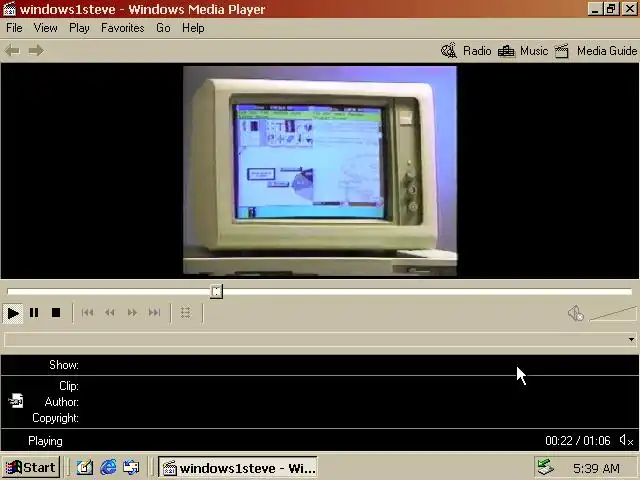
Task: Open the Help menu
Action: [193, 28]
